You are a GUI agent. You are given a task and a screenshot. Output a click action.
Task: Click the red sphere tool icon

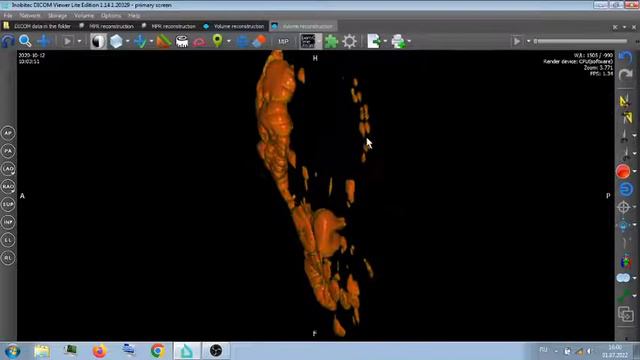(623, 171)
